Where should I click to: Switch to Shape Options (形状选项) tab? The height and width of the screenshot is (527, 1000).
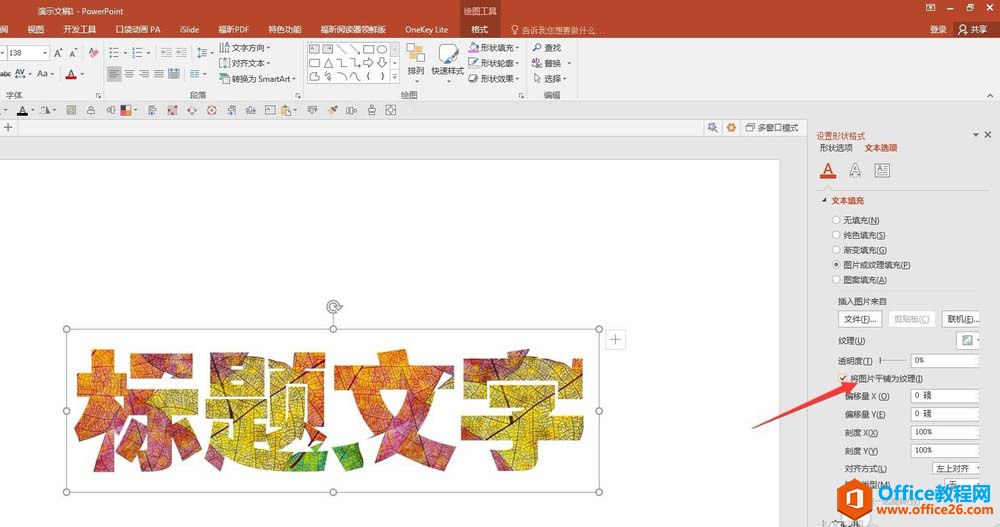click(x=836, y=148)
